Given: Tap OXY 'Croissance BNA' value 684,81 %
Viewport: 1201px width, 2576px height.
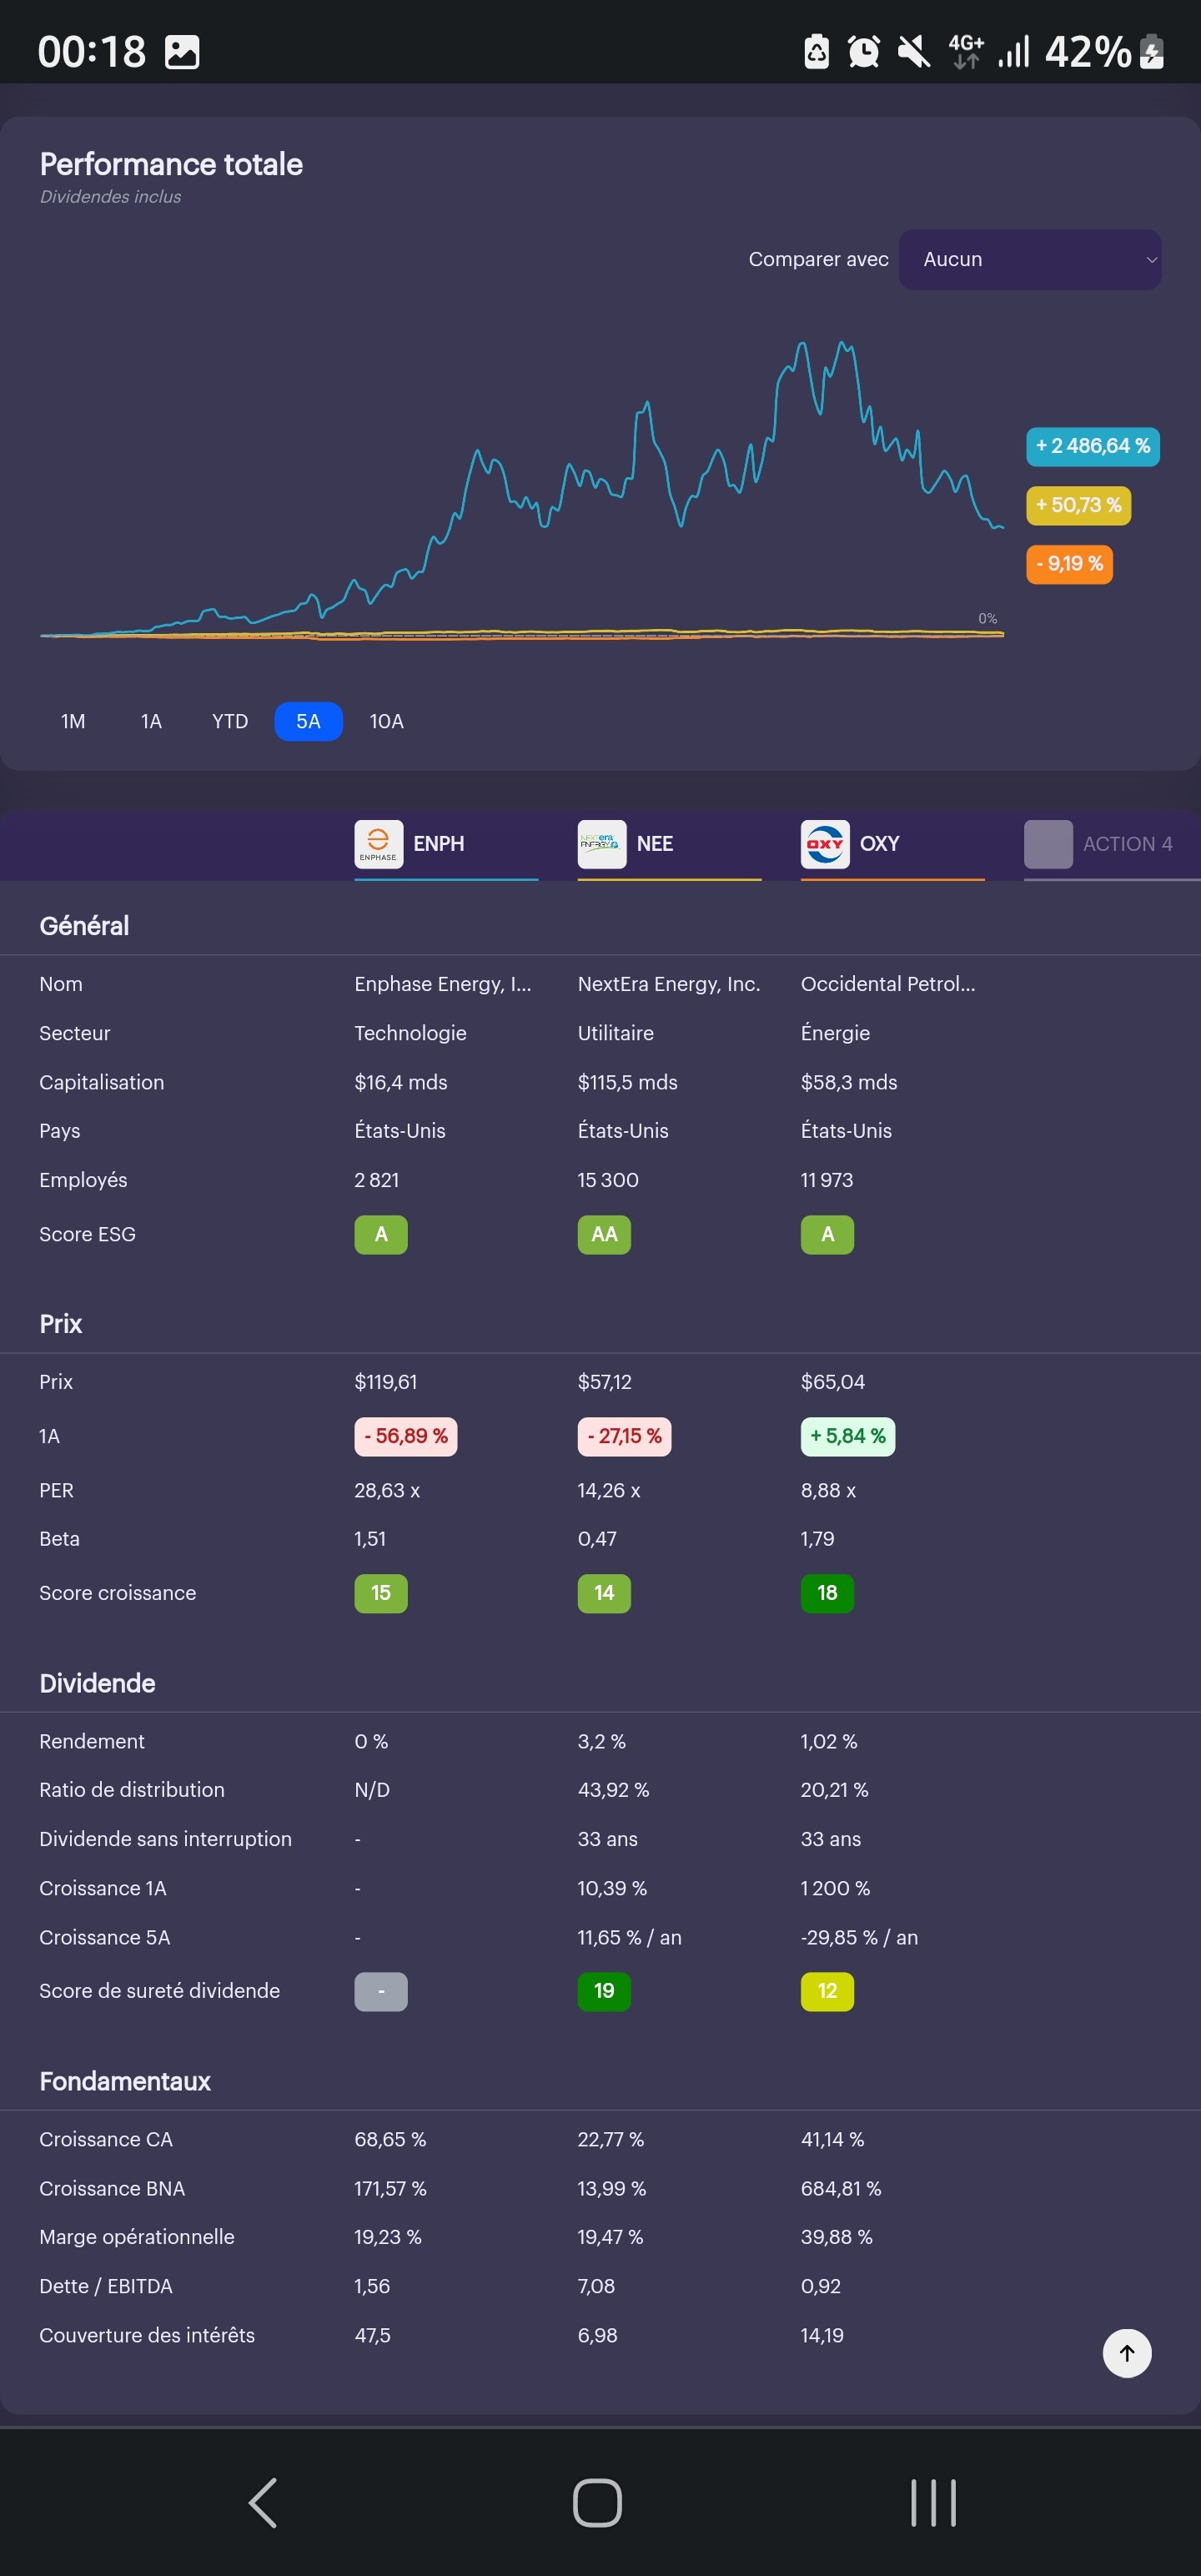Looking at the screenshot, I should point(841,2188).
